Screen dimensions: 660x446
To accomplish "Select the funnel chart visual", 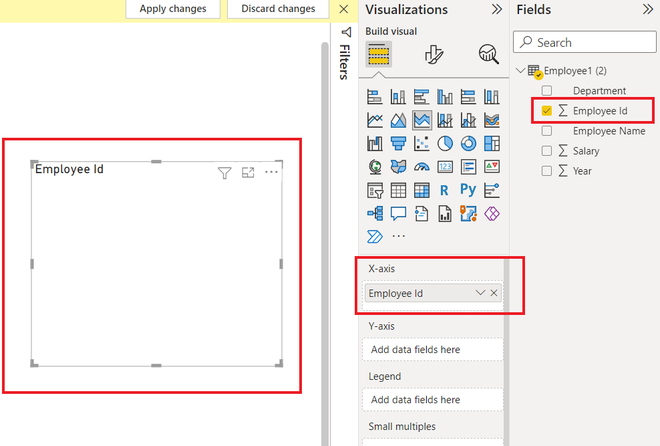I will pyautogui.click(x=398, y=143).
